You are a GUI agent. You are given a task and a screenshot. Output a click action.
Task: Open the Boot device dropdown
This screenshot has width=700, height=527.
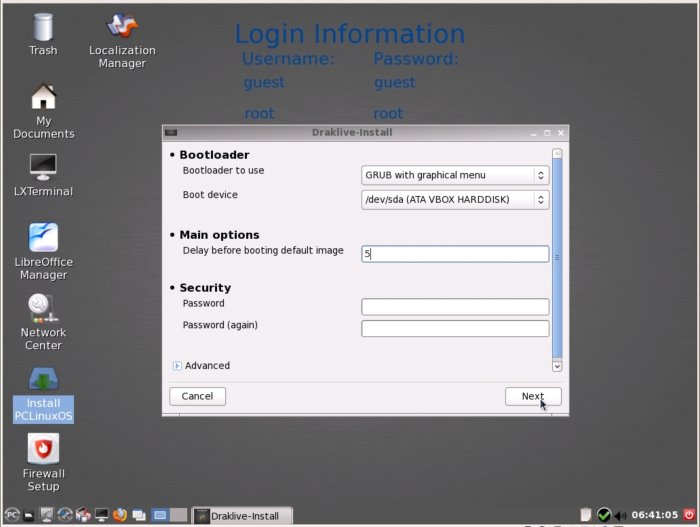[x=455, y=200]
